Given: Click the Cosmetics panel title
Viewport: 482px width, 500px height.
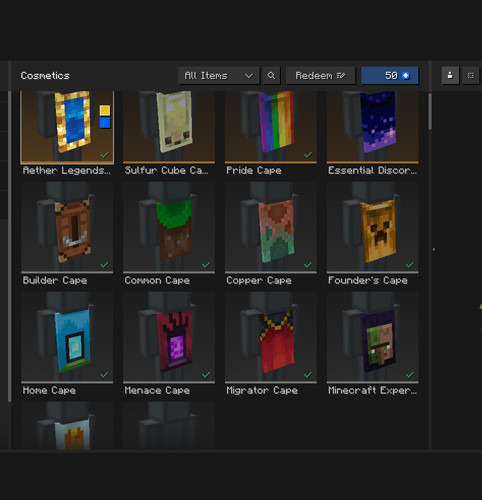Looking at the screenshot, I should click(x=45, y=76).
